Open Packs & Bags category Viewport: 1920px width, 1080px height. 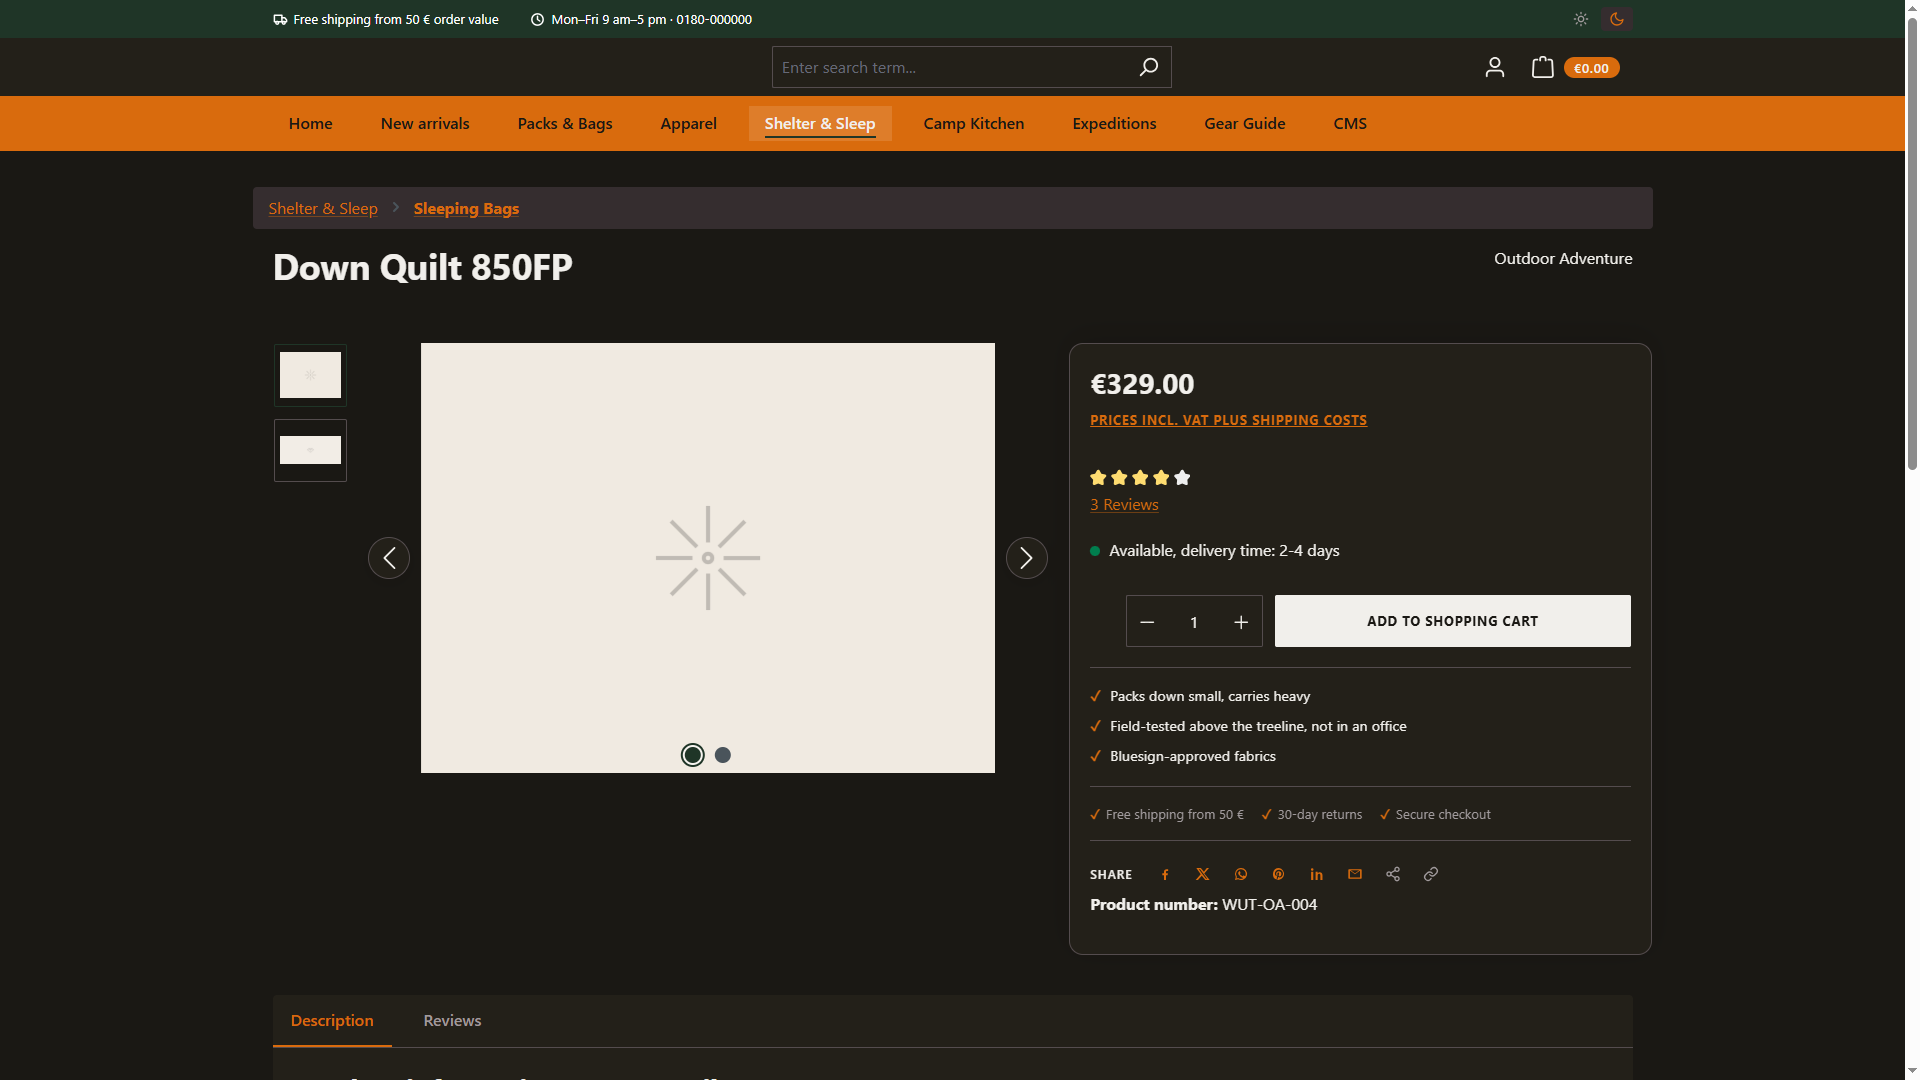click(565, 123)
